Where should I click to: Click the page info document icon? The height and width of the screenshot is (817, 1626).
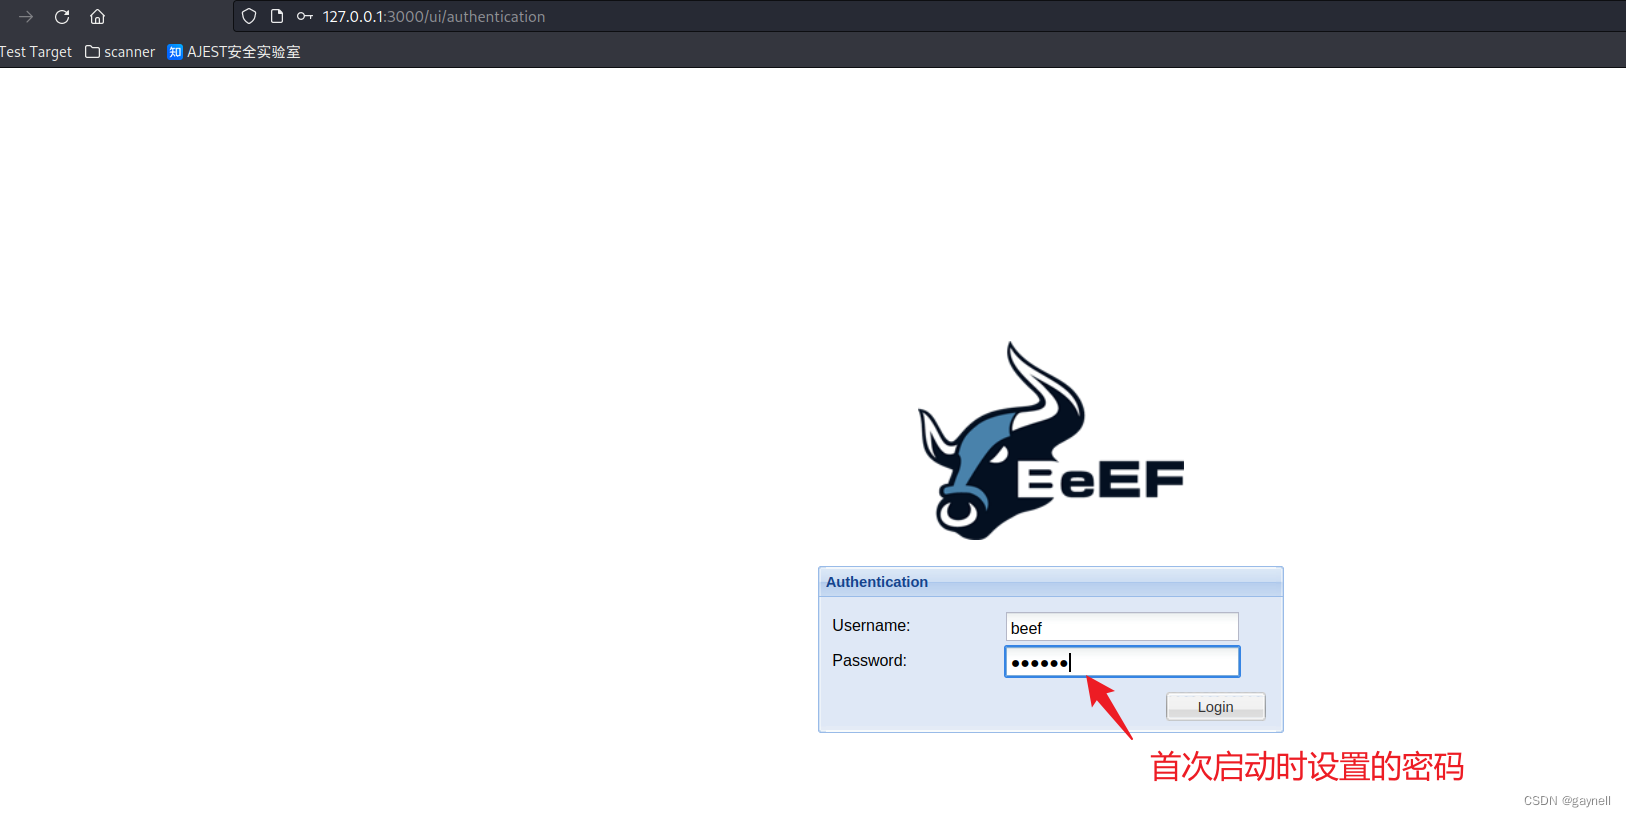tap(277, 16)
